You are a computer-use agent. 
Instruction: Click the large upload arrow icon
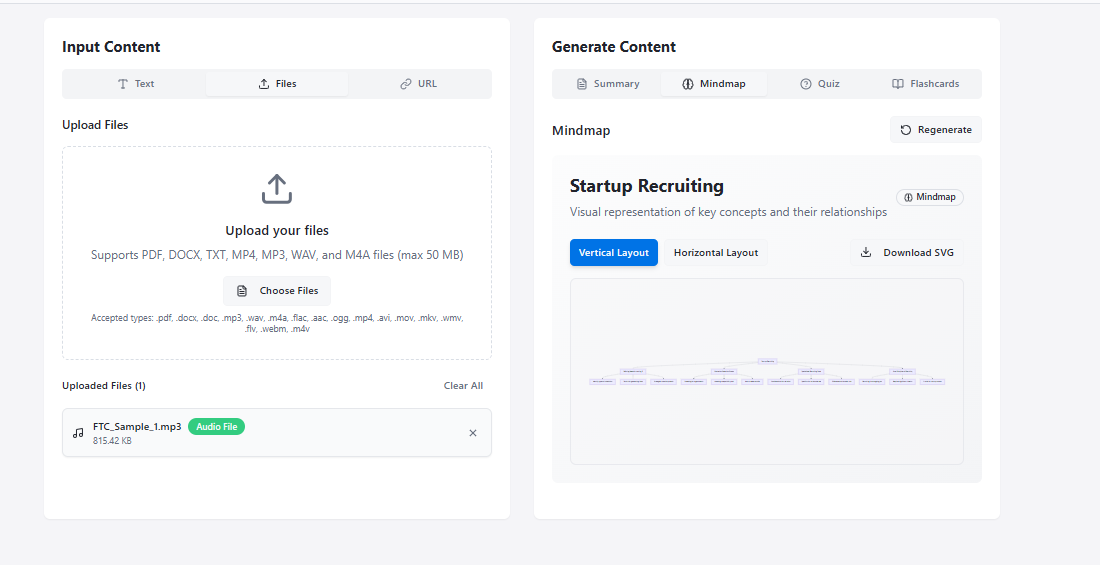(x=277, y=189)
